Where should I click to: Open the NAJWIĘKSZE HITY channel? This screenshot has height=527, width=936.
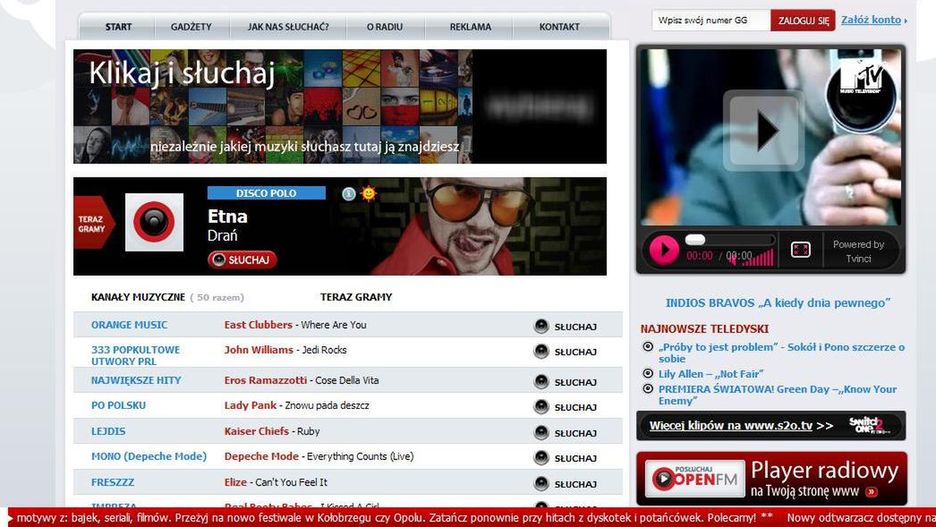pos(136,380)
